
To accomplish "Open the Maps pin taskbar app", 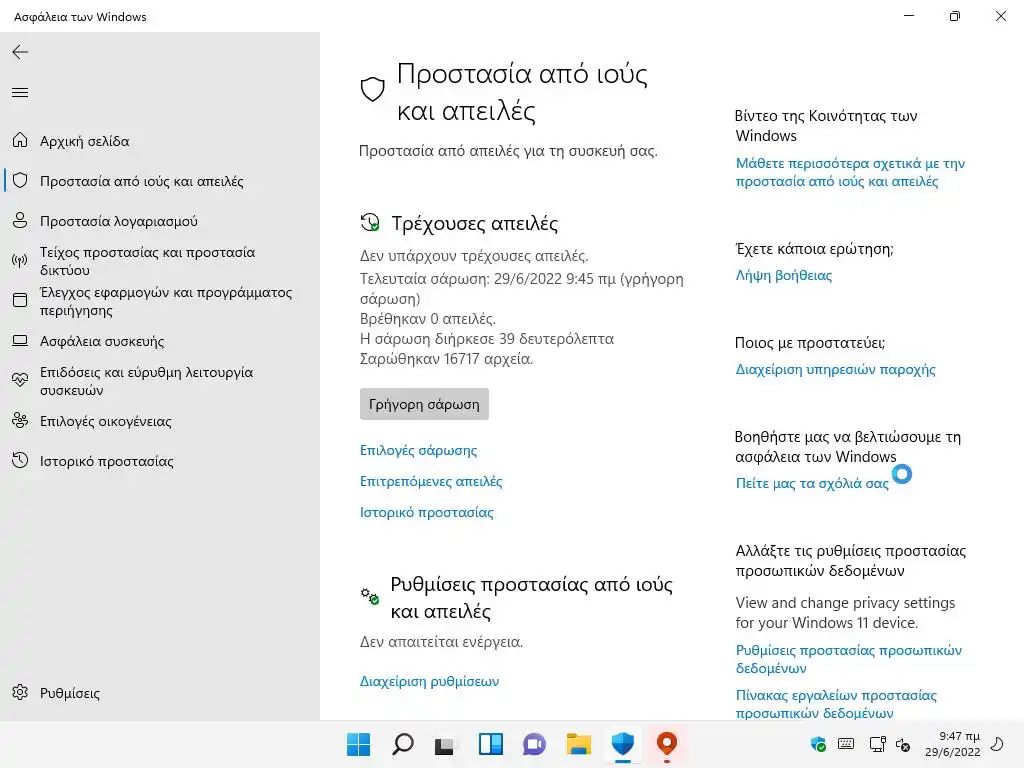I will click(666, 744).
